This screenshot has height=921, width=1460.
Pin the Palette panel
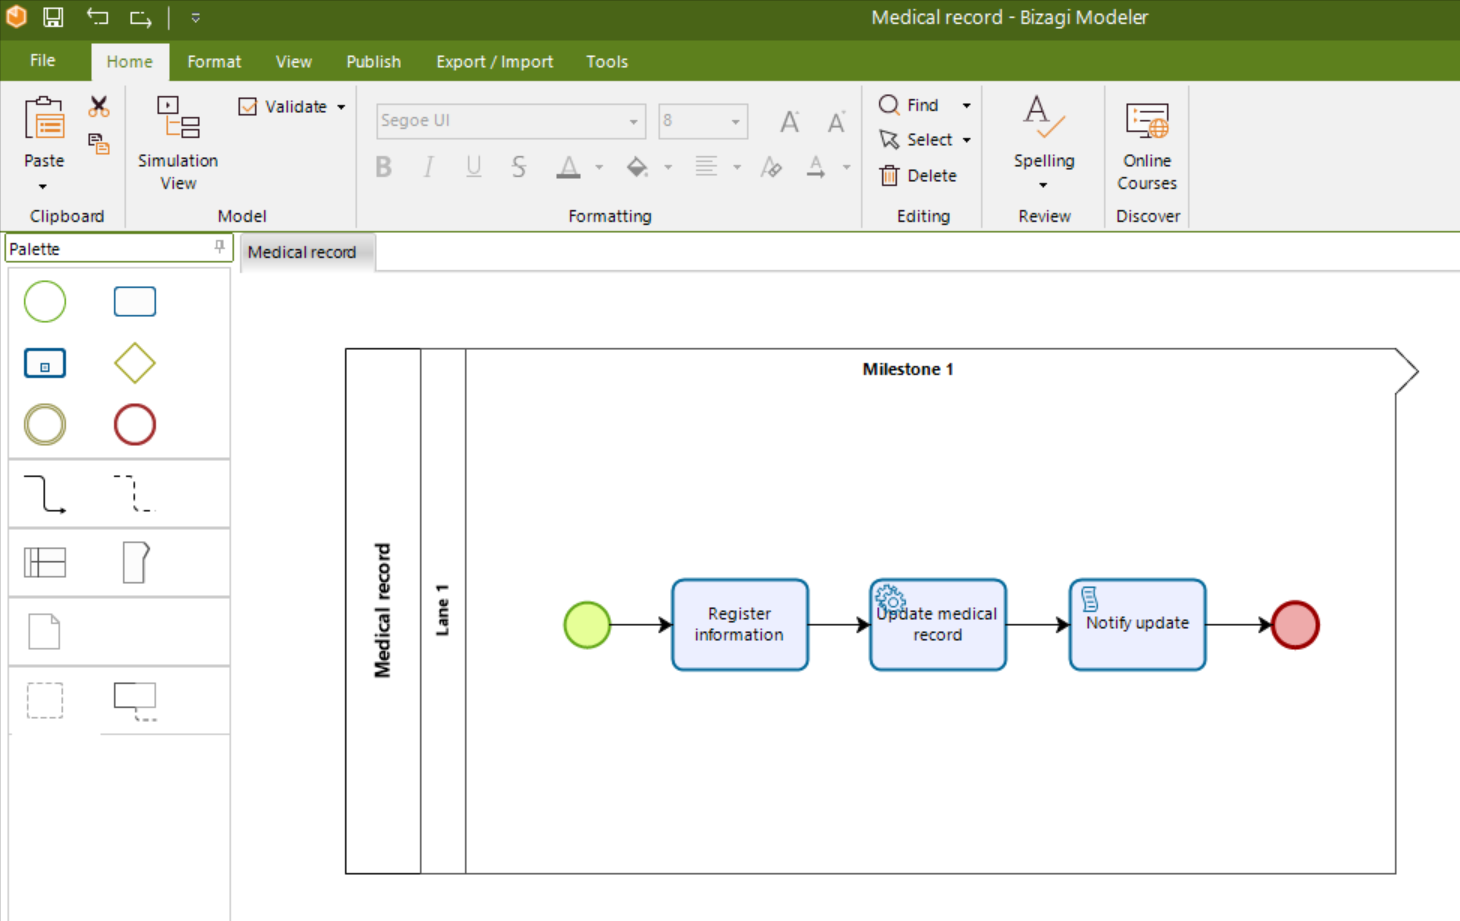pos(219,247)
